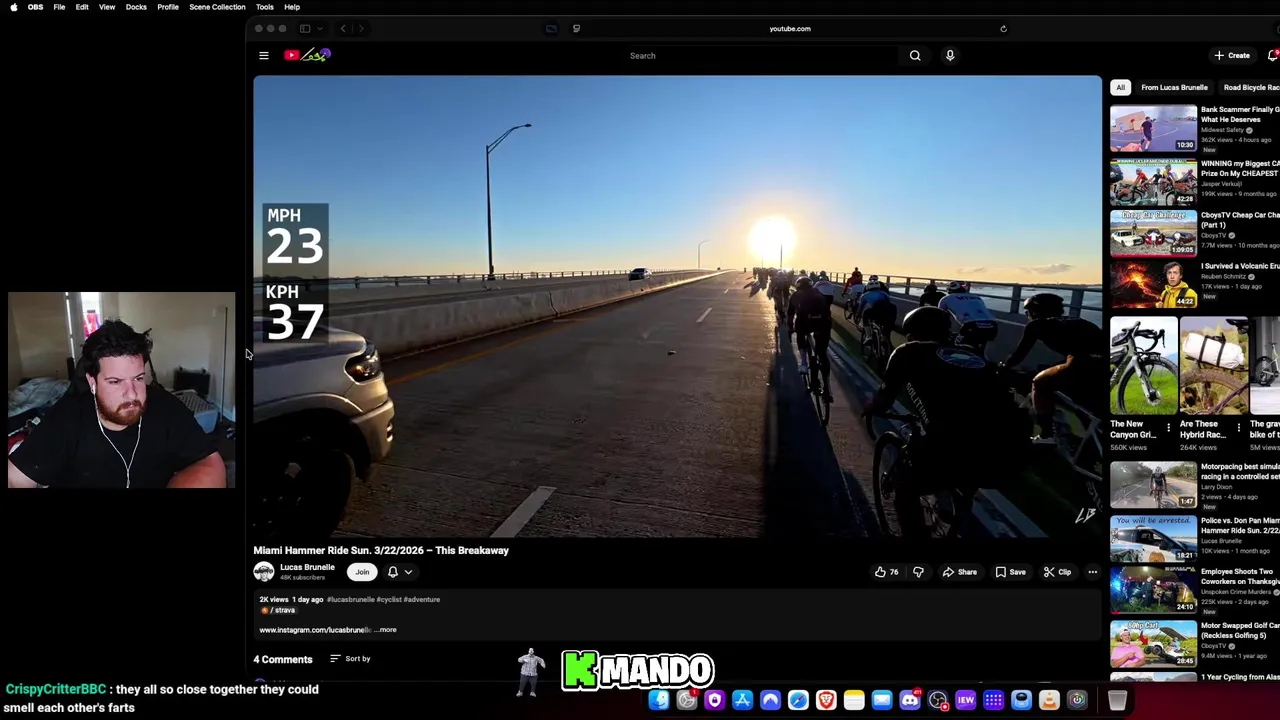Open notification bell dropdown for channel
Image resolution: width=1280 pixels, height=720 pixels.
(399, 572)
